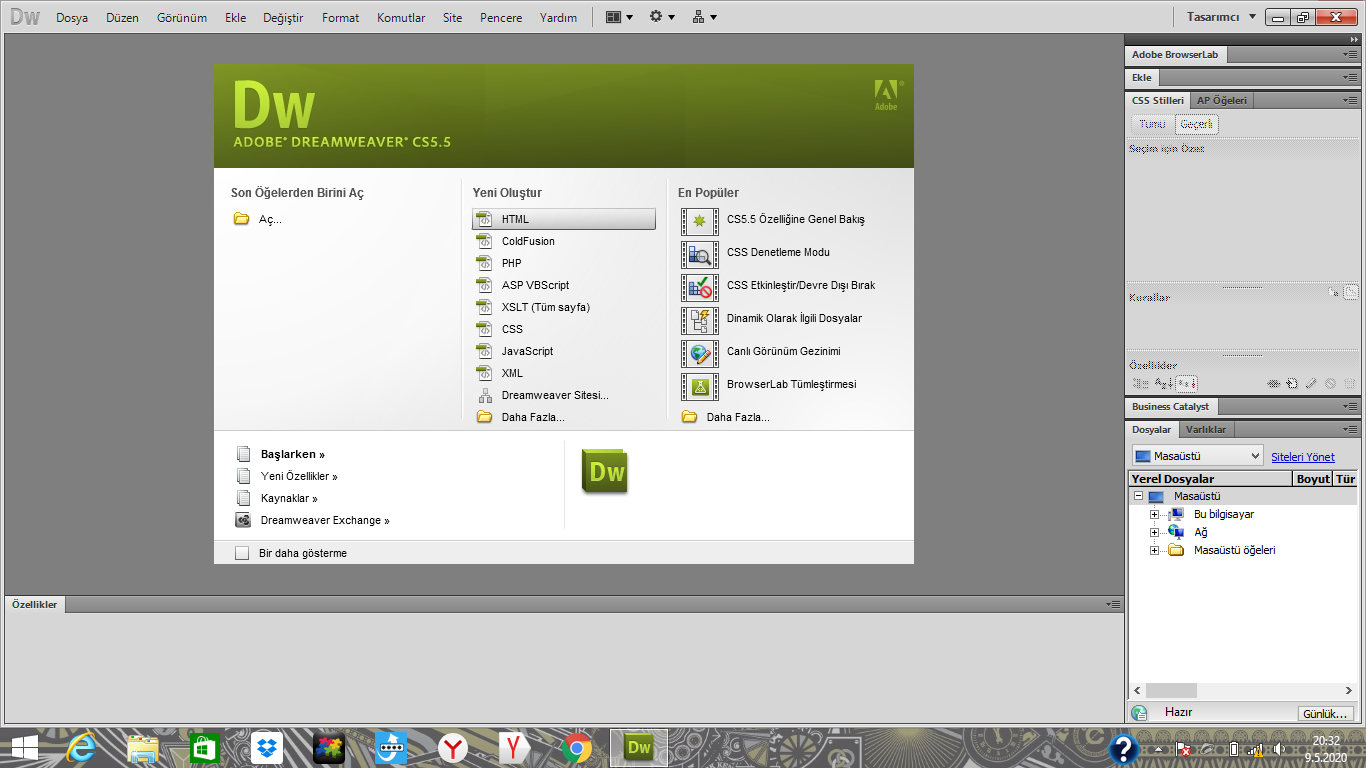The image size is (1366, 768).
Task: Open Google Chrome from the taskbar
Action: tap(577, 748)
